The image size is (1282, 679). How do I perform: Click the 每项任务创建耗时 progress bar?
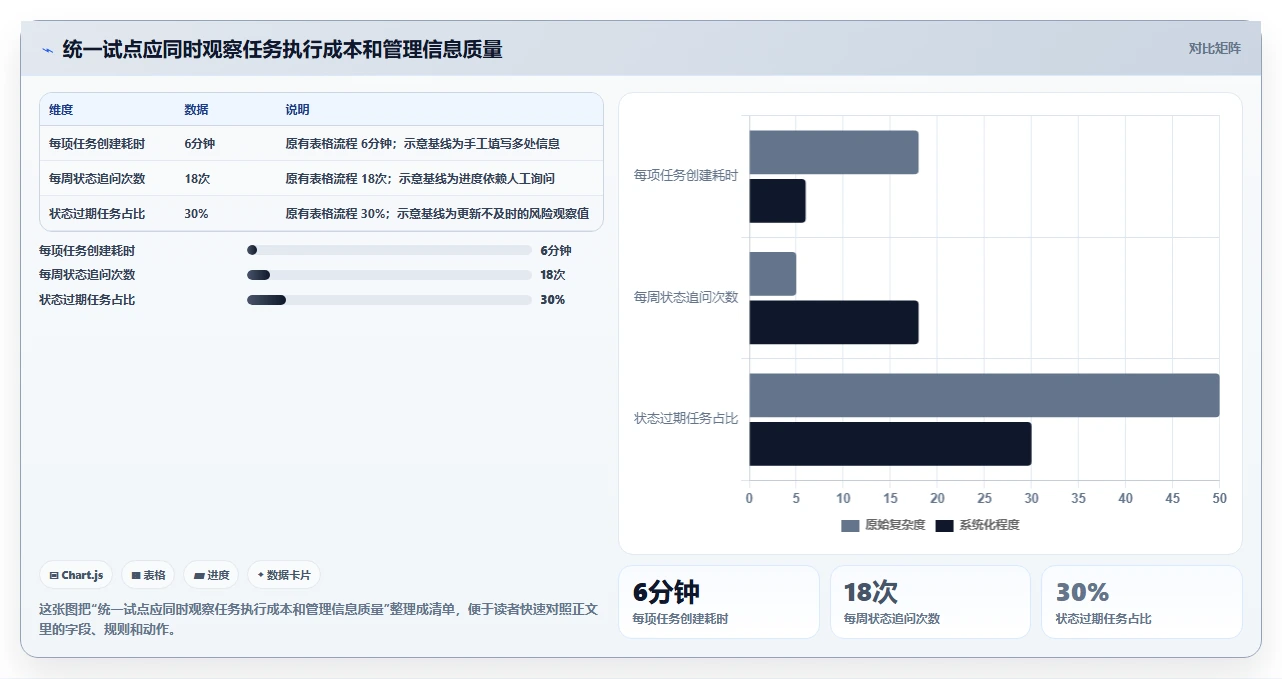389,250
